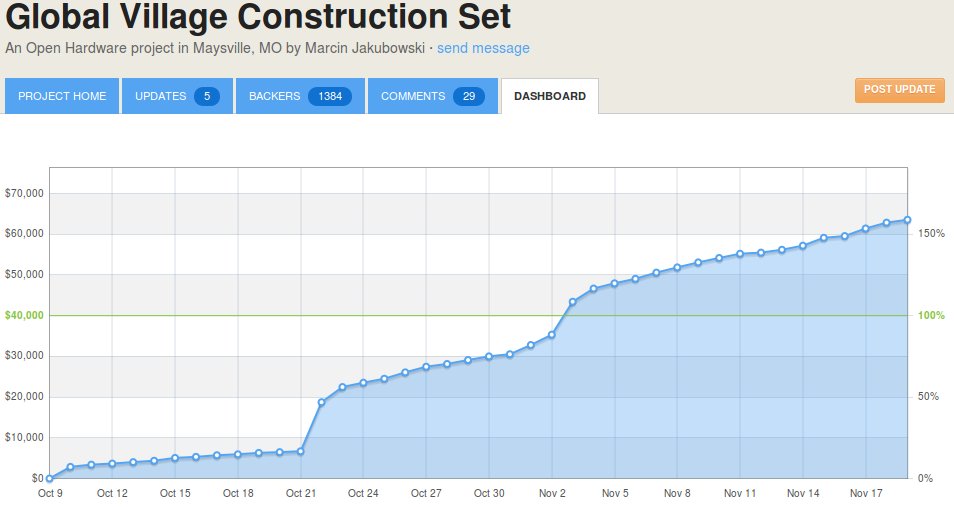954x507 pixels.
Task: Click the Oct 21 date label
Action: click(301, 493)
